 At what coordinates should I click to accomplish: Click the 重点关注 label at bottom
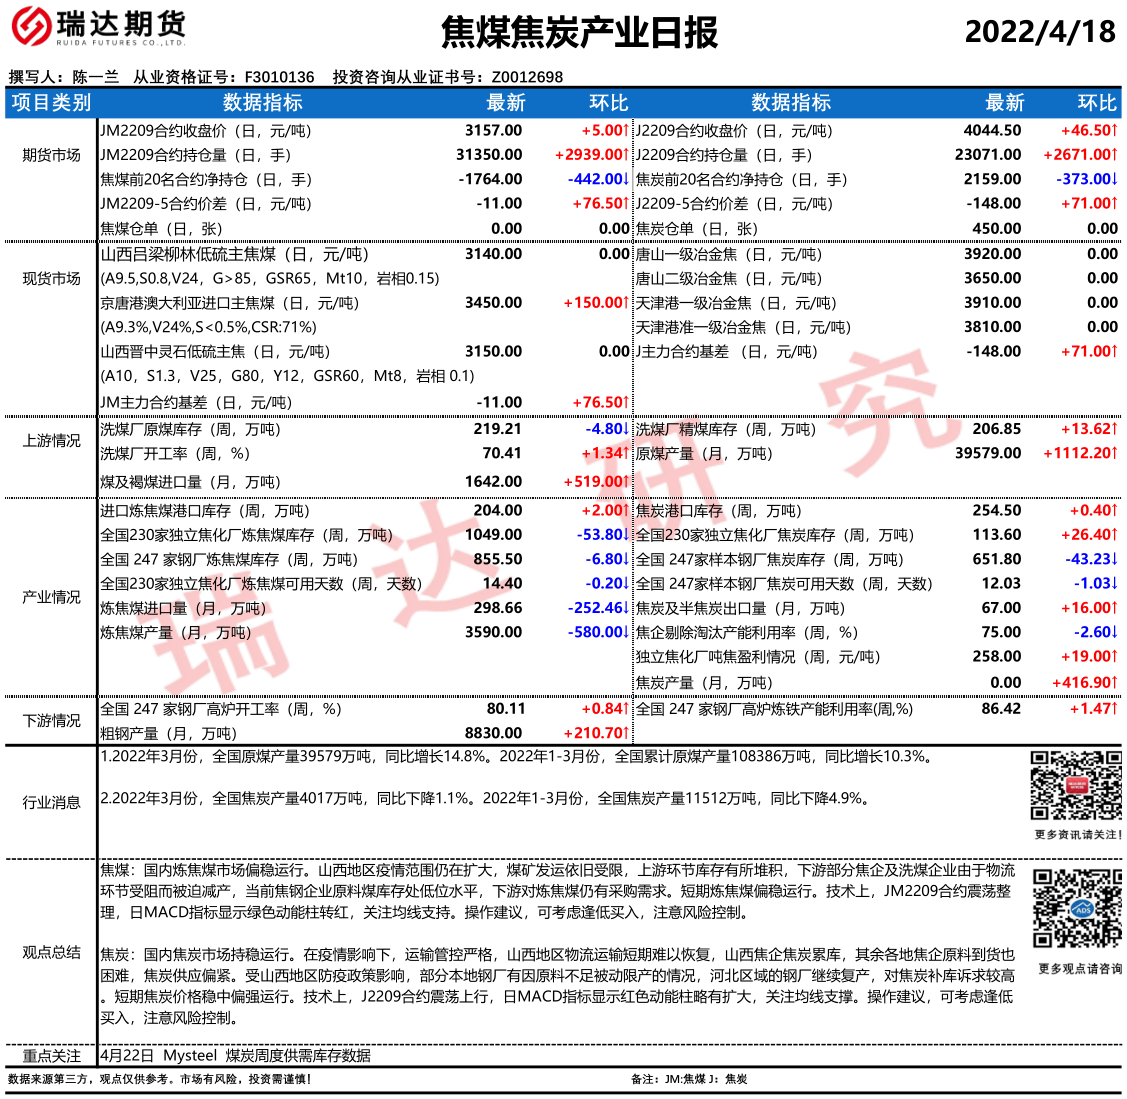point(51,1055)
